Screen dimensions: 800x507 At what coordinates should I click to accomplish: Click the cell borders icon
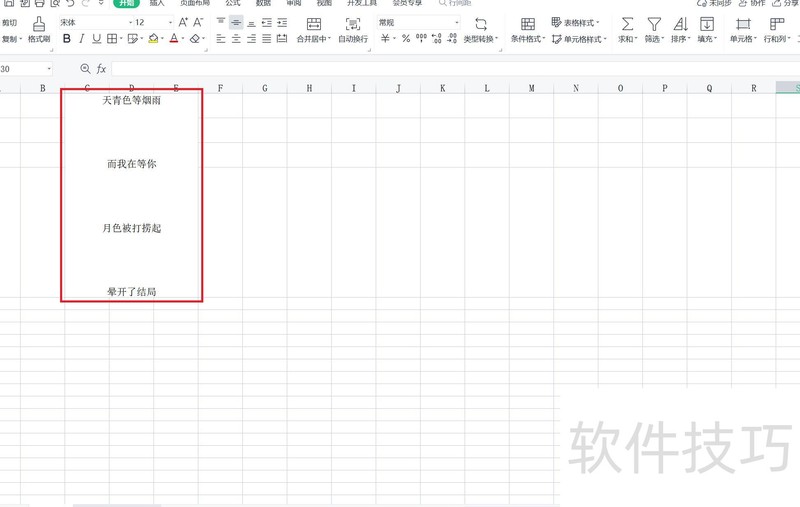(x=112, y=39)
